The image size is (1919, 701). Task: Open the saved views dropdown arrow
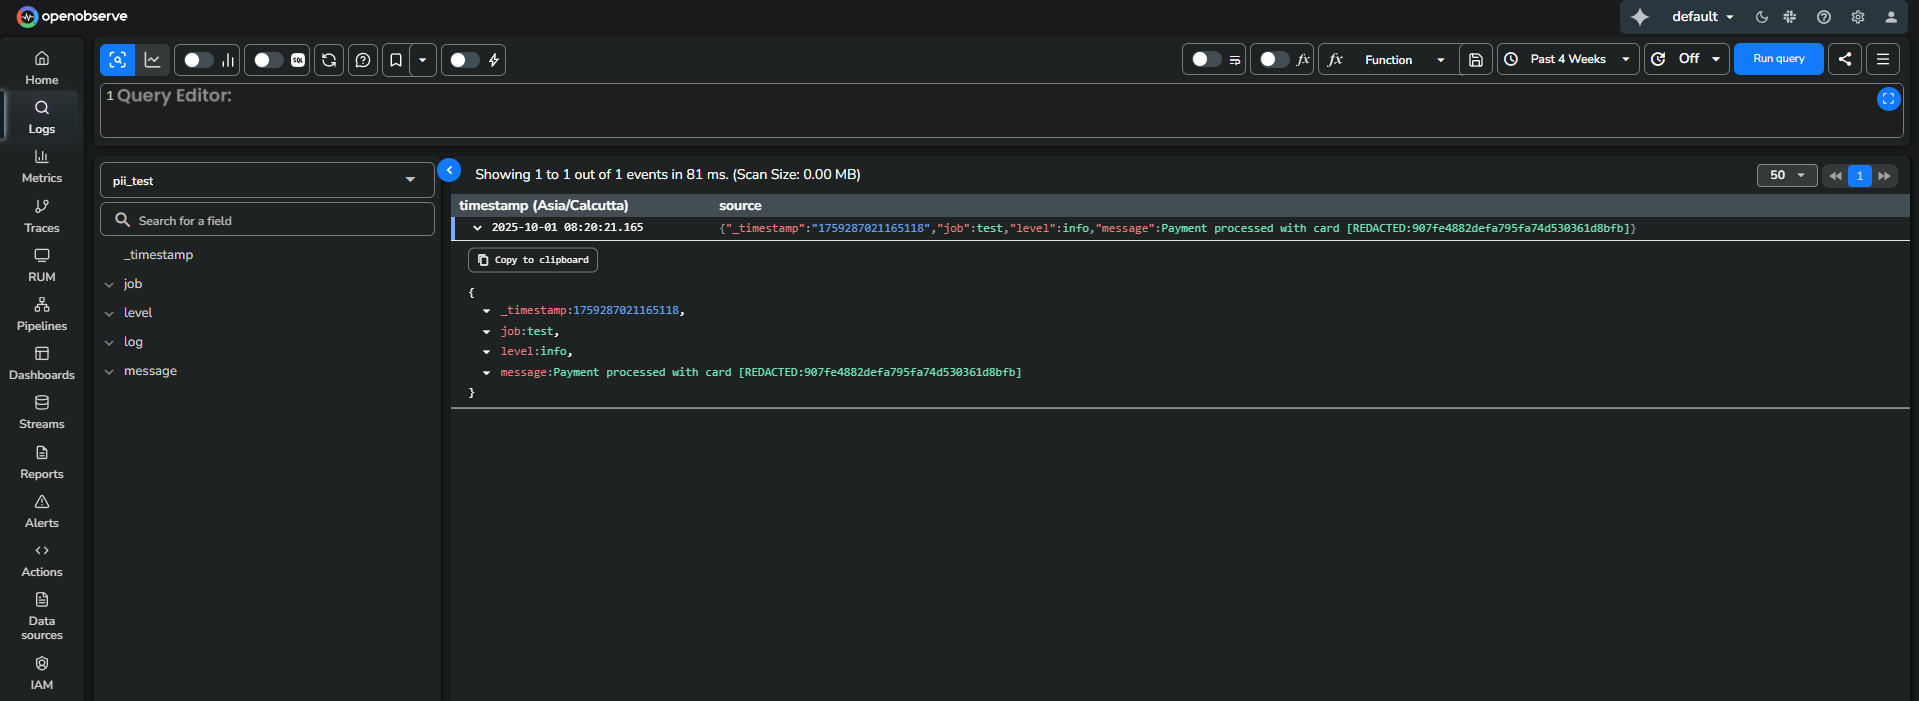point(423,60)
